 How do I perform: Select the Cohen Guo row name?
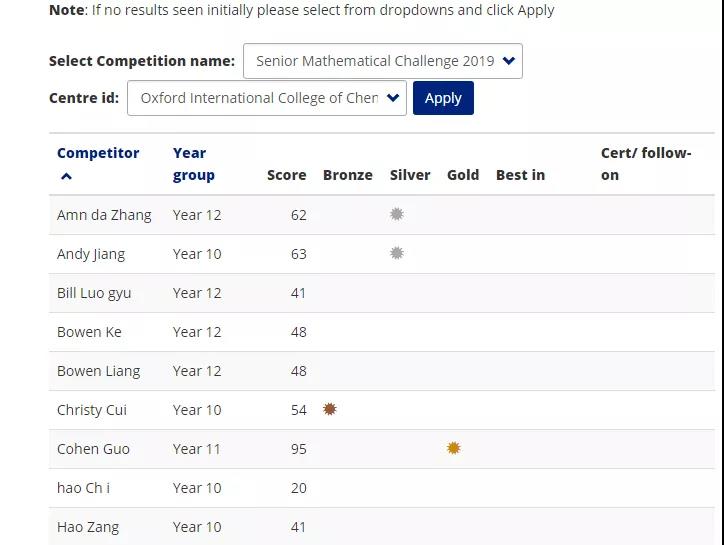(x=93, y=449)
